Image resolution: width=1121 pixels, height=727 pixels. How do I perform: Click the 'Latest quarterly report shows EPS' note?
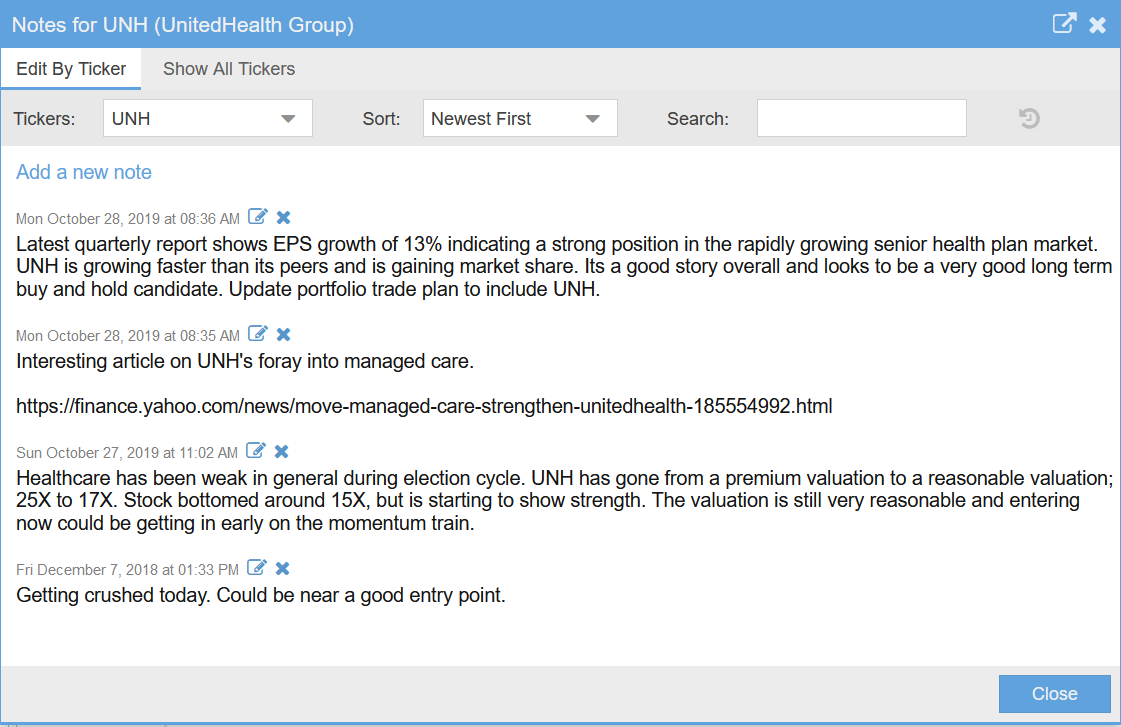564,267
